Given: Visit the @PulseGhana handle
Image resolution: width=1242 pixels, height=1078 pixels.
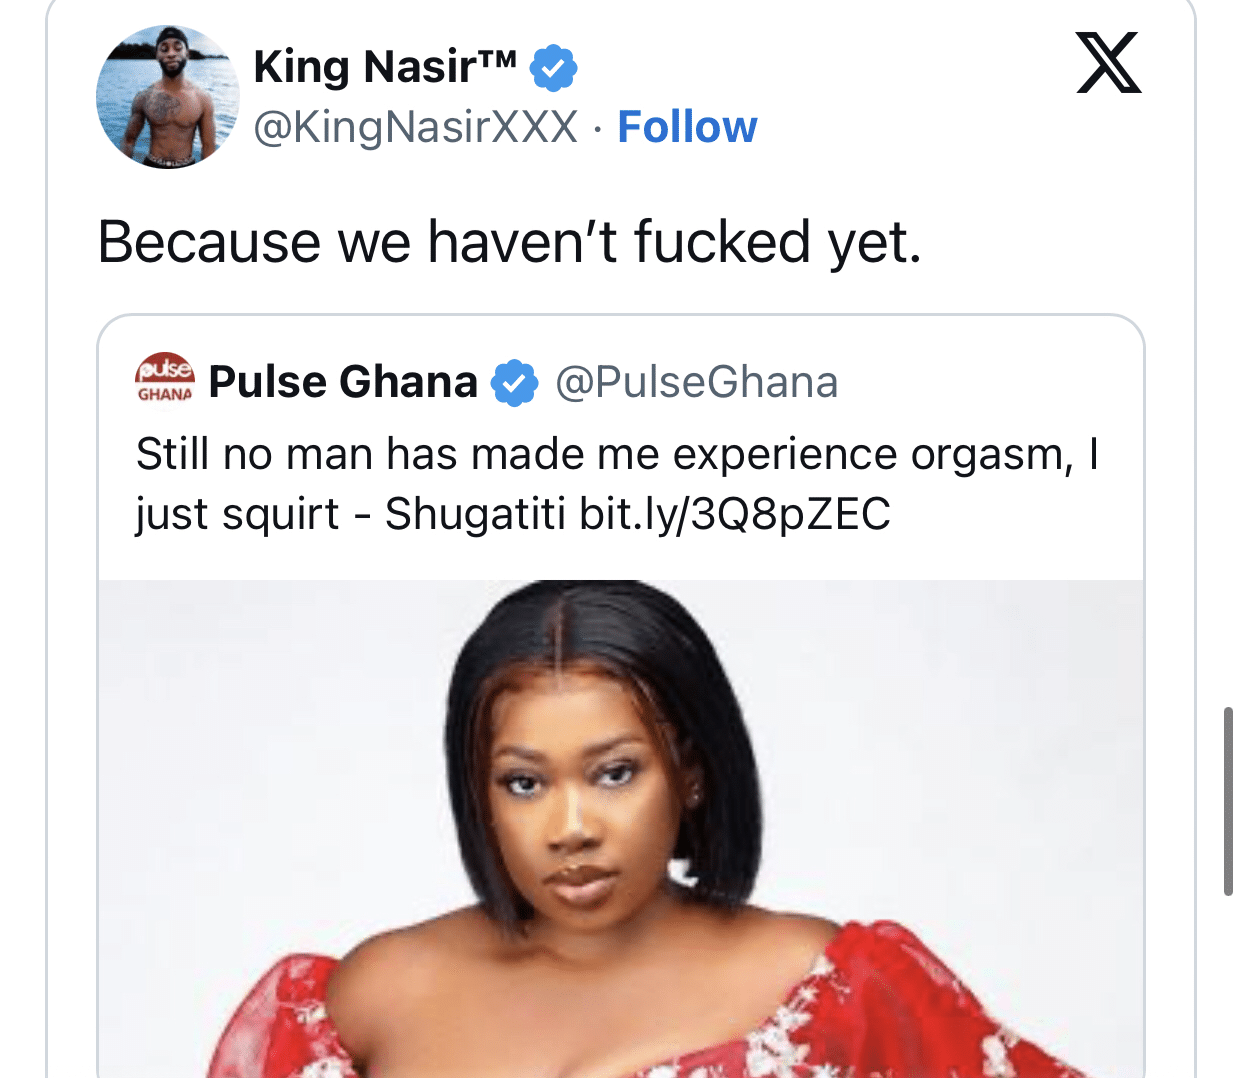Looking at the screenshot, I should (697, 382).
